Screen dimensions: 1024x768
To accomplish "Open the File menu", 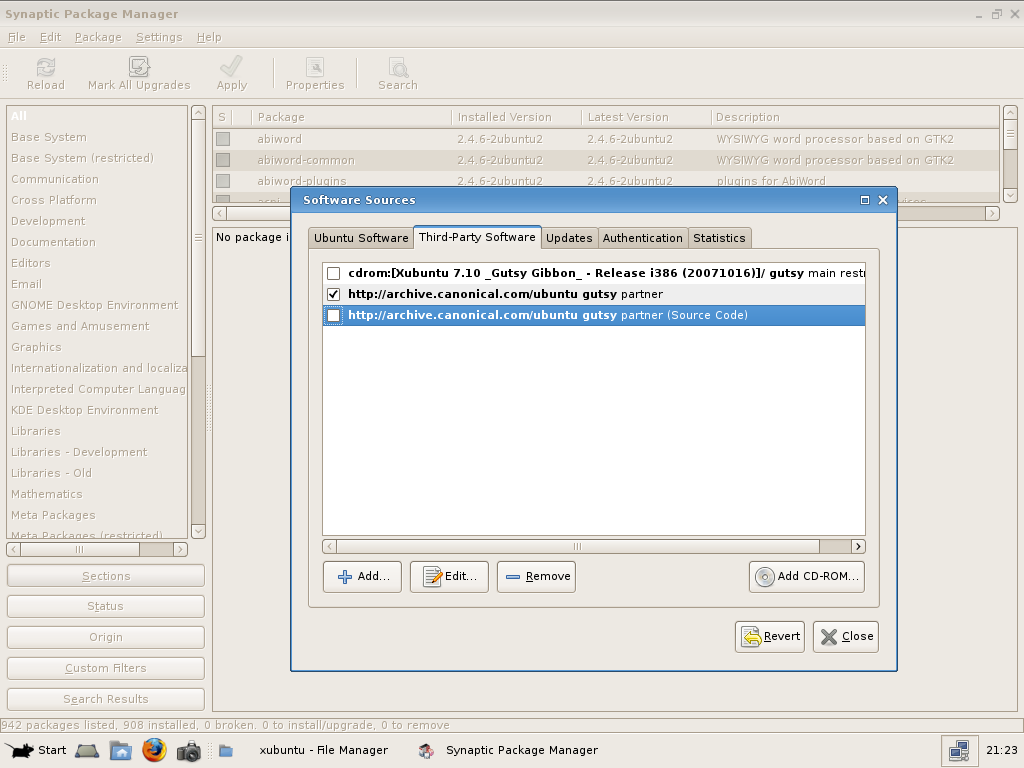I will click(x=16, y=37).
